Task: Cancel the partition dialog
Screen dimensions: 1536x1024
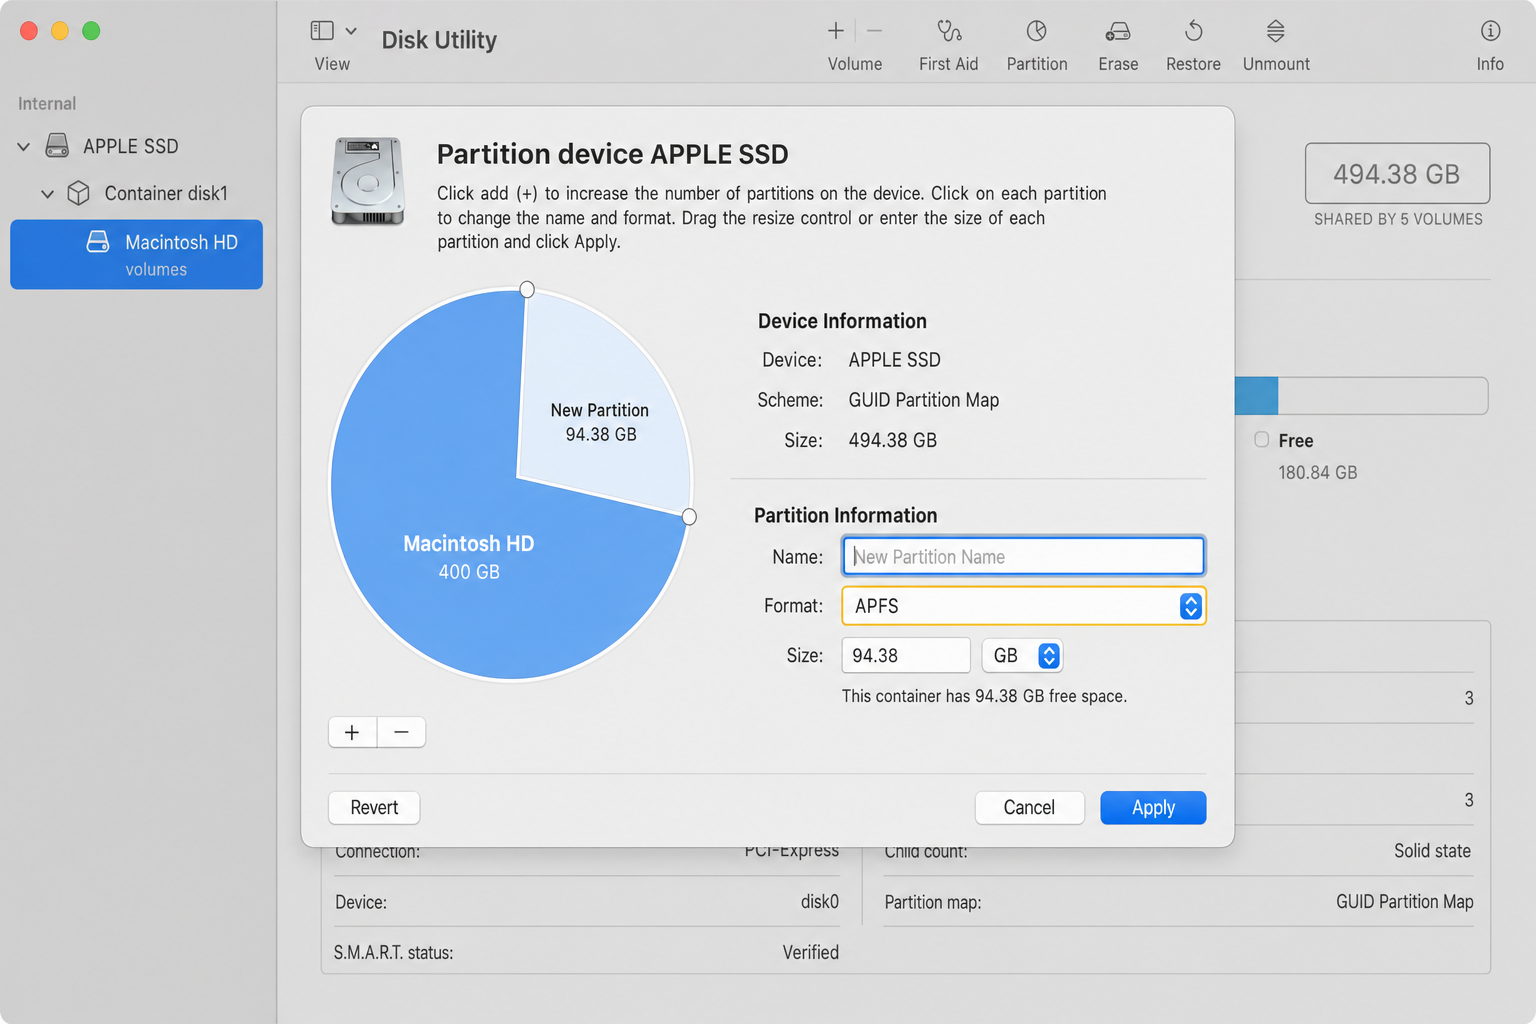Action: pos(1029,807)
